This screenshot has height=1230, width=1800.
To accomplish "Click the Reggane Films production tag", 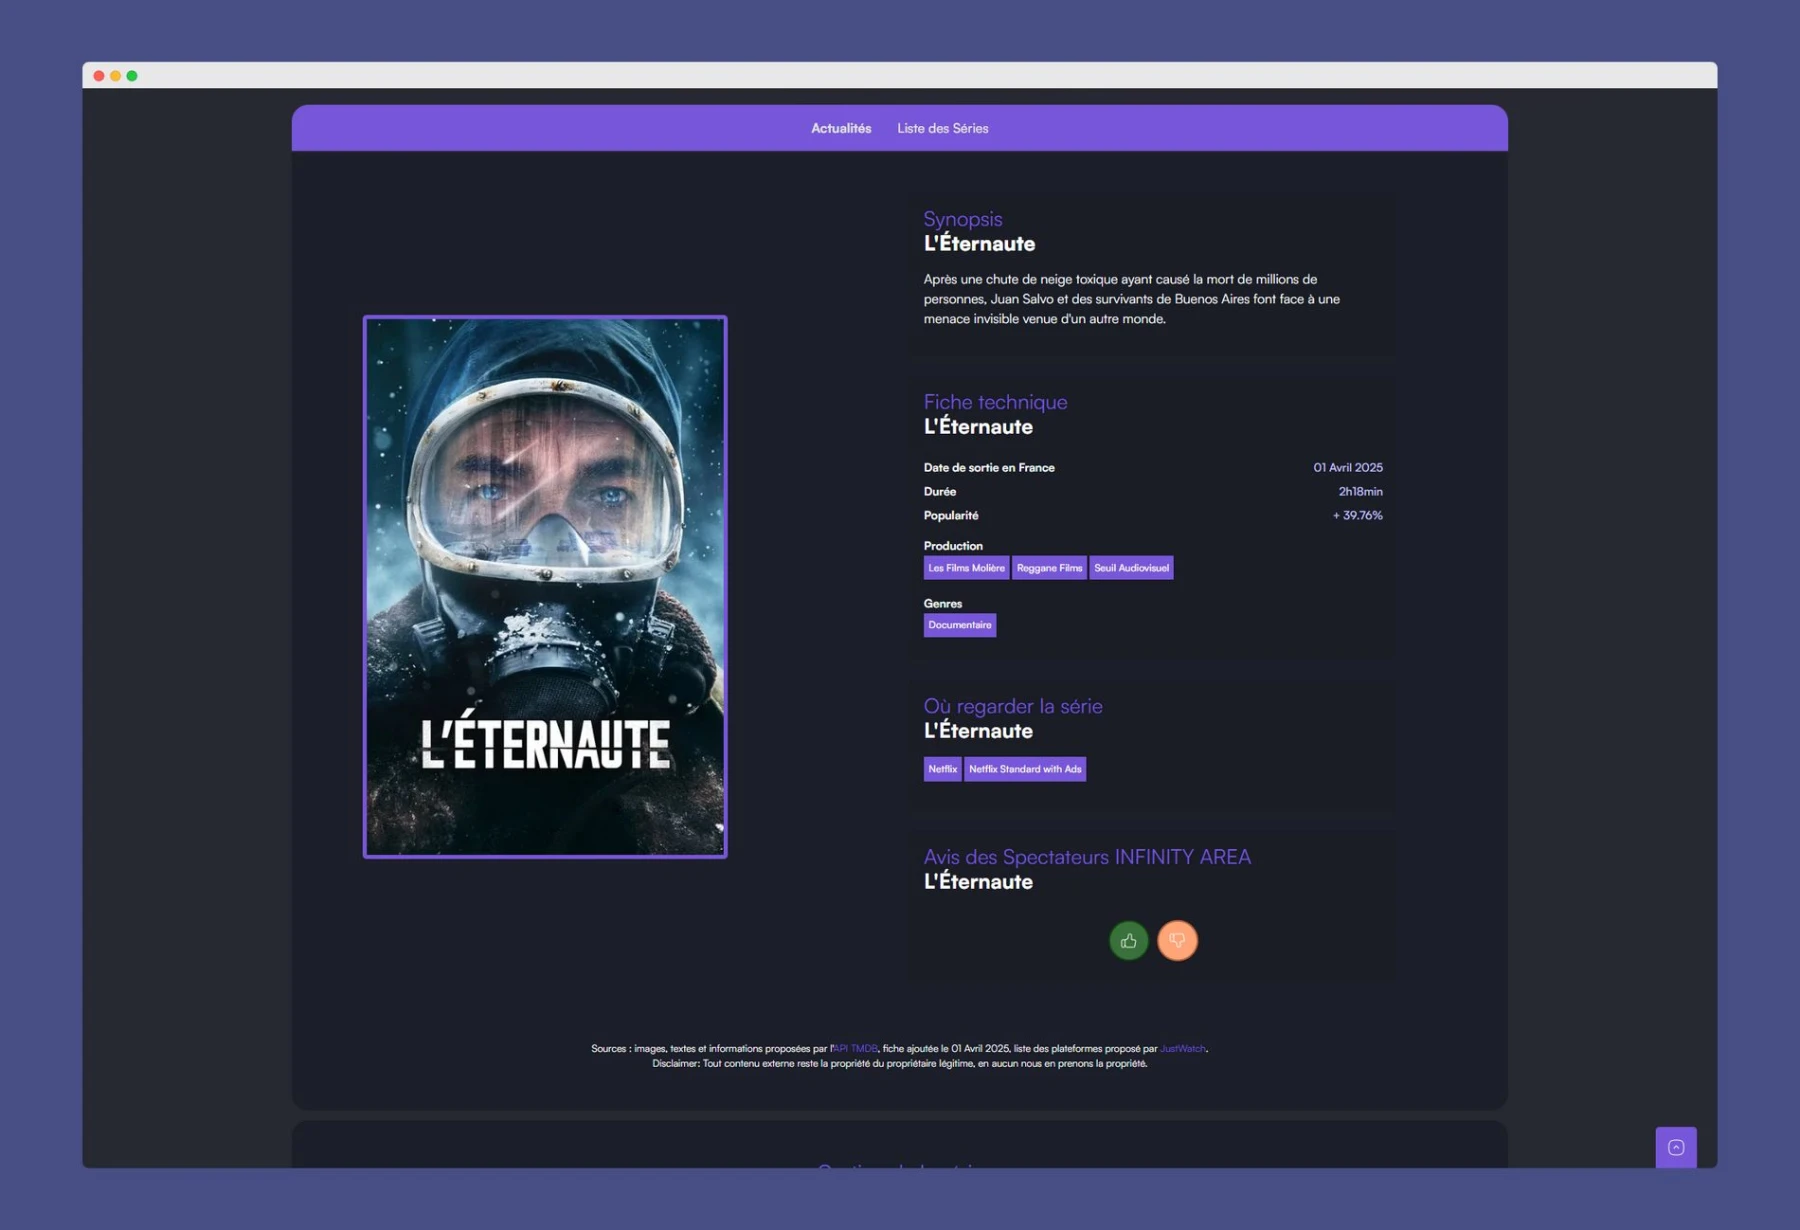I will click(x=1049, y=568).
